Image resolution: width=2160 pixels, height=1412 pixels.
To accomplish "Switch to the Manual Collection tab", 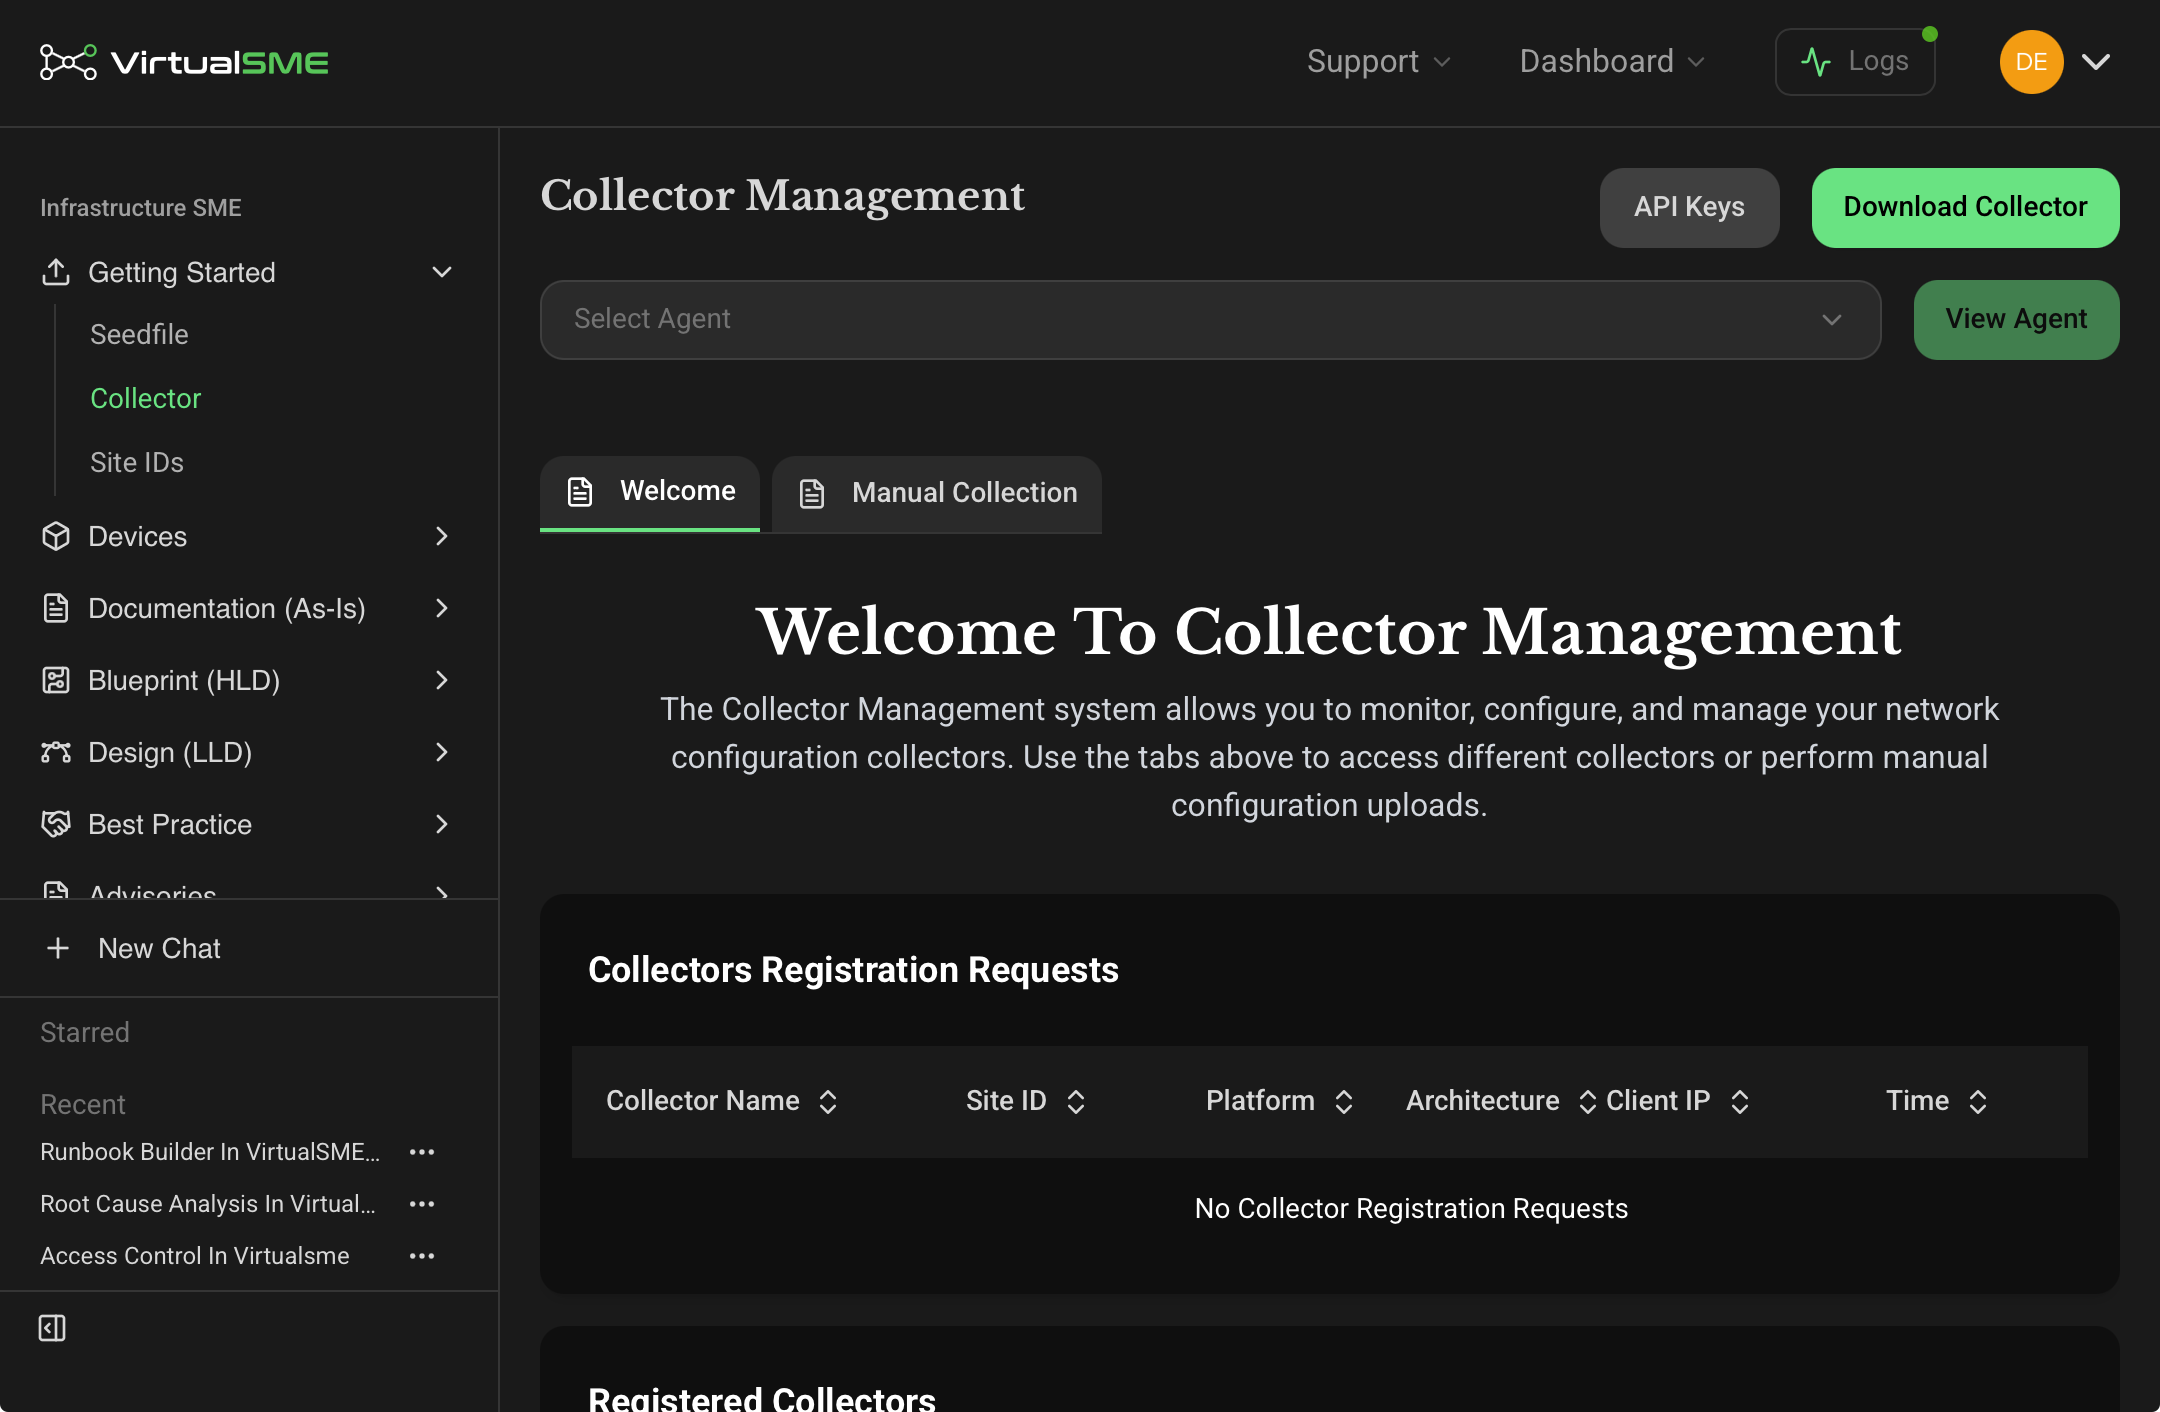I will (x=937, y=493).
